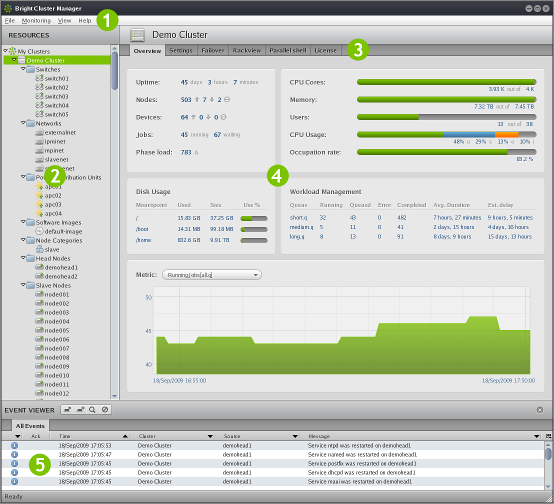Click the switch03 device icon

39,96
